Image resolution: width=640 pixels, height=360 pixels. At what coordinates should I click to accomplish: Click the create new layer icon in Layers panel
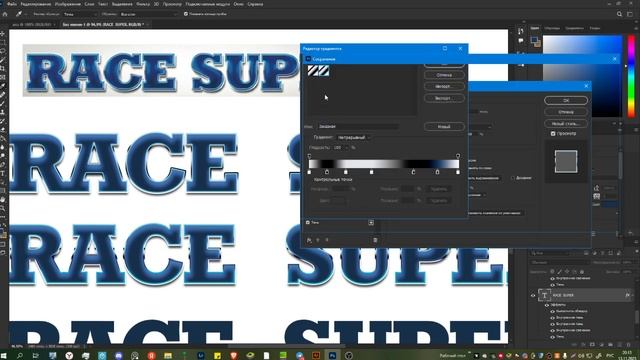point(620,345)
